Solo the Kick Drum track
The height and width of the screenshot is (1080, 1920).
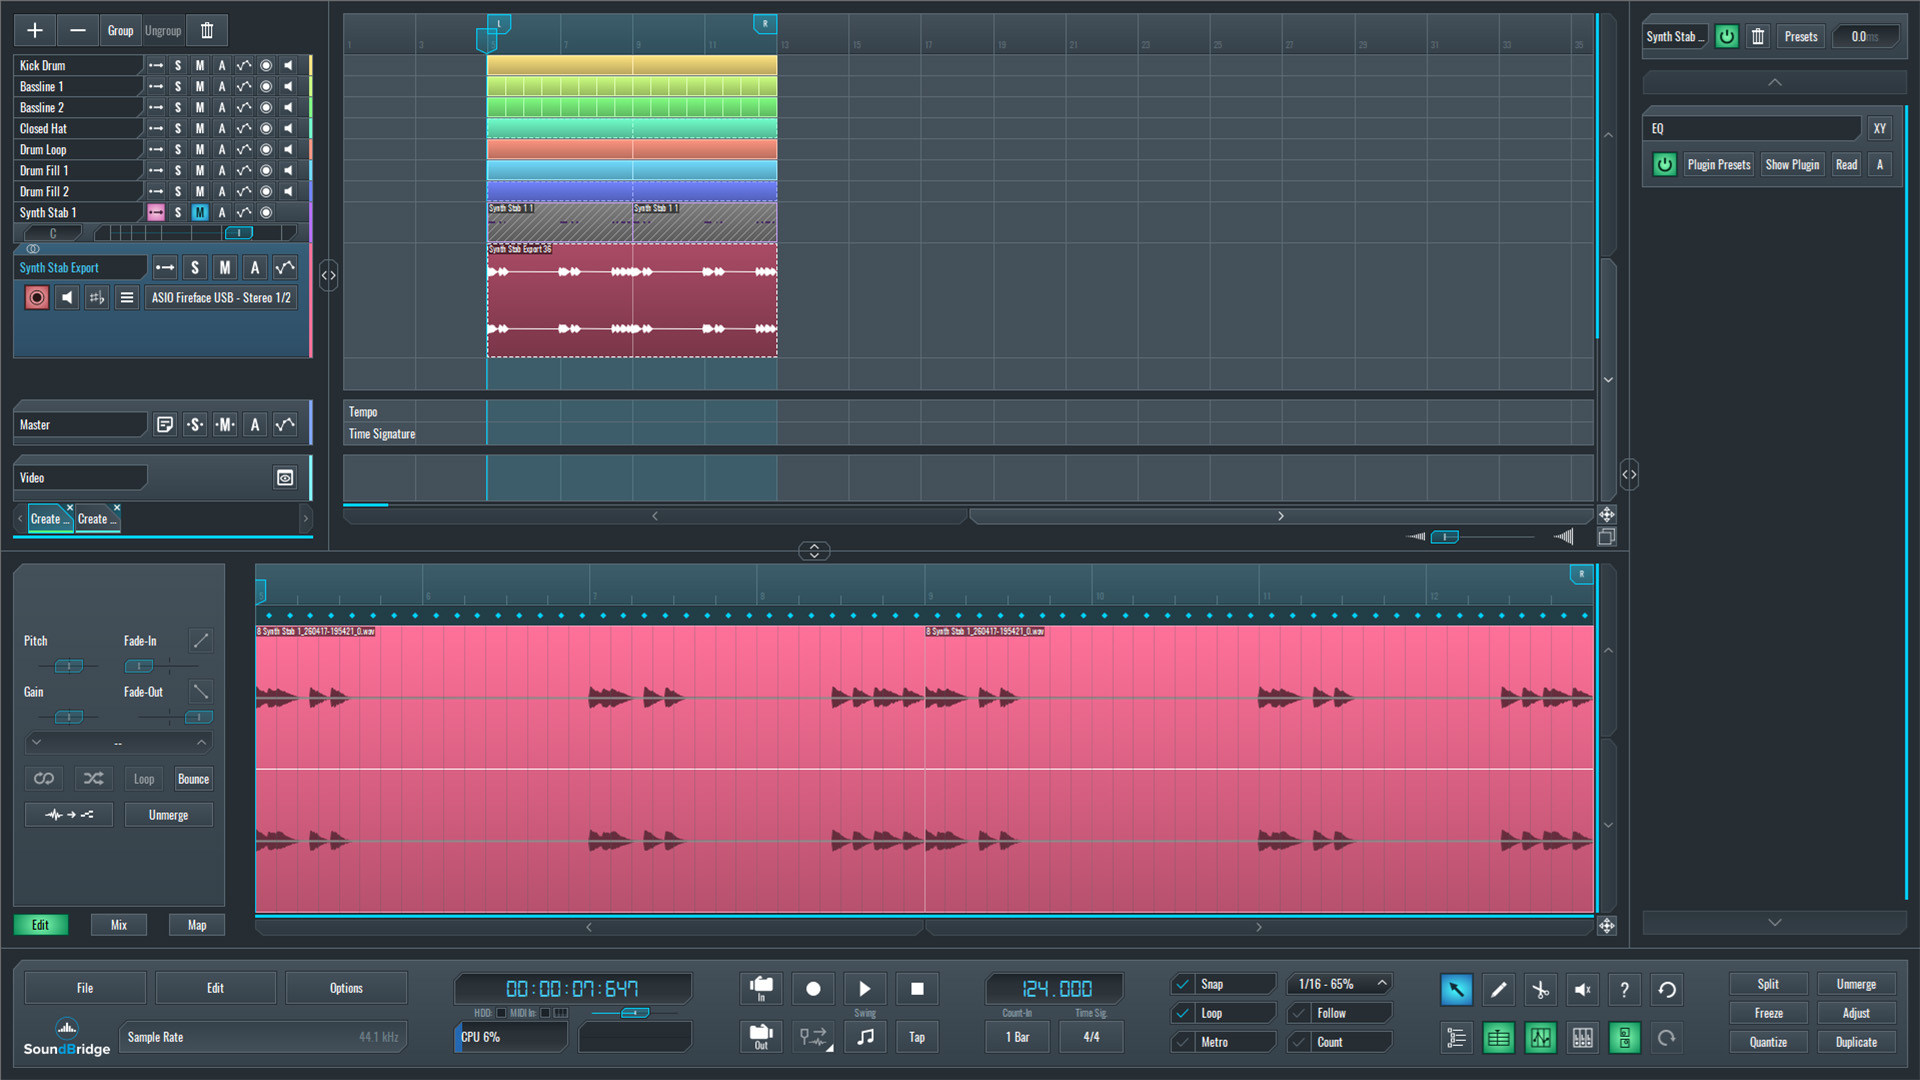(178, 66)
